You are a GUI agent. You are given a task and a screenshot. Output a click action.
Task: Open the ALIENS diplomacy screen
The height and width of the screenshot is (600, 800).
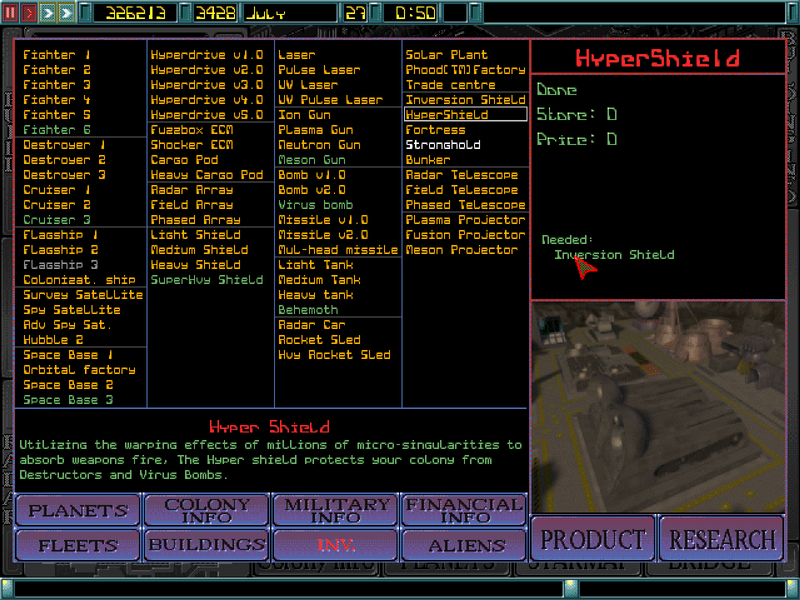click(463, 545)
